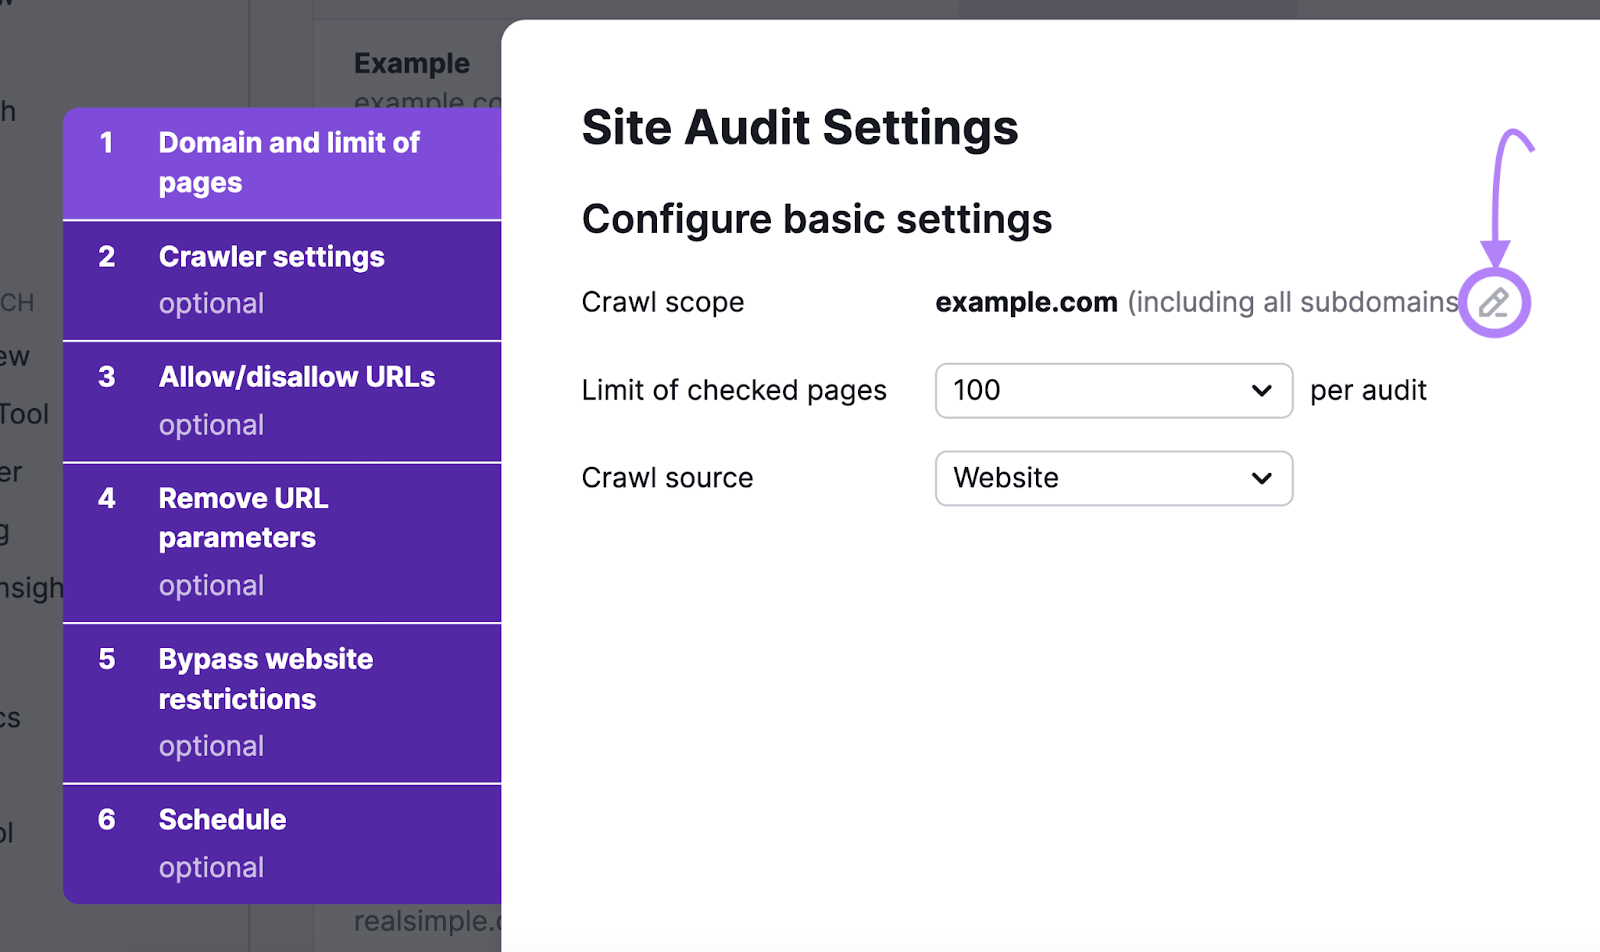Viewport: 1600px width, 952px height.
Task: Open the Limit of checked pages dropdown
Action: coord(1114,390)
